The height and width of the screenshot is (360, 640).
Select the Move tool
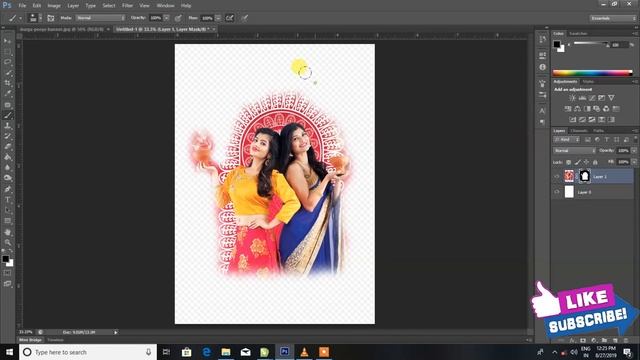pyautogui.click(x=7, y=41)
